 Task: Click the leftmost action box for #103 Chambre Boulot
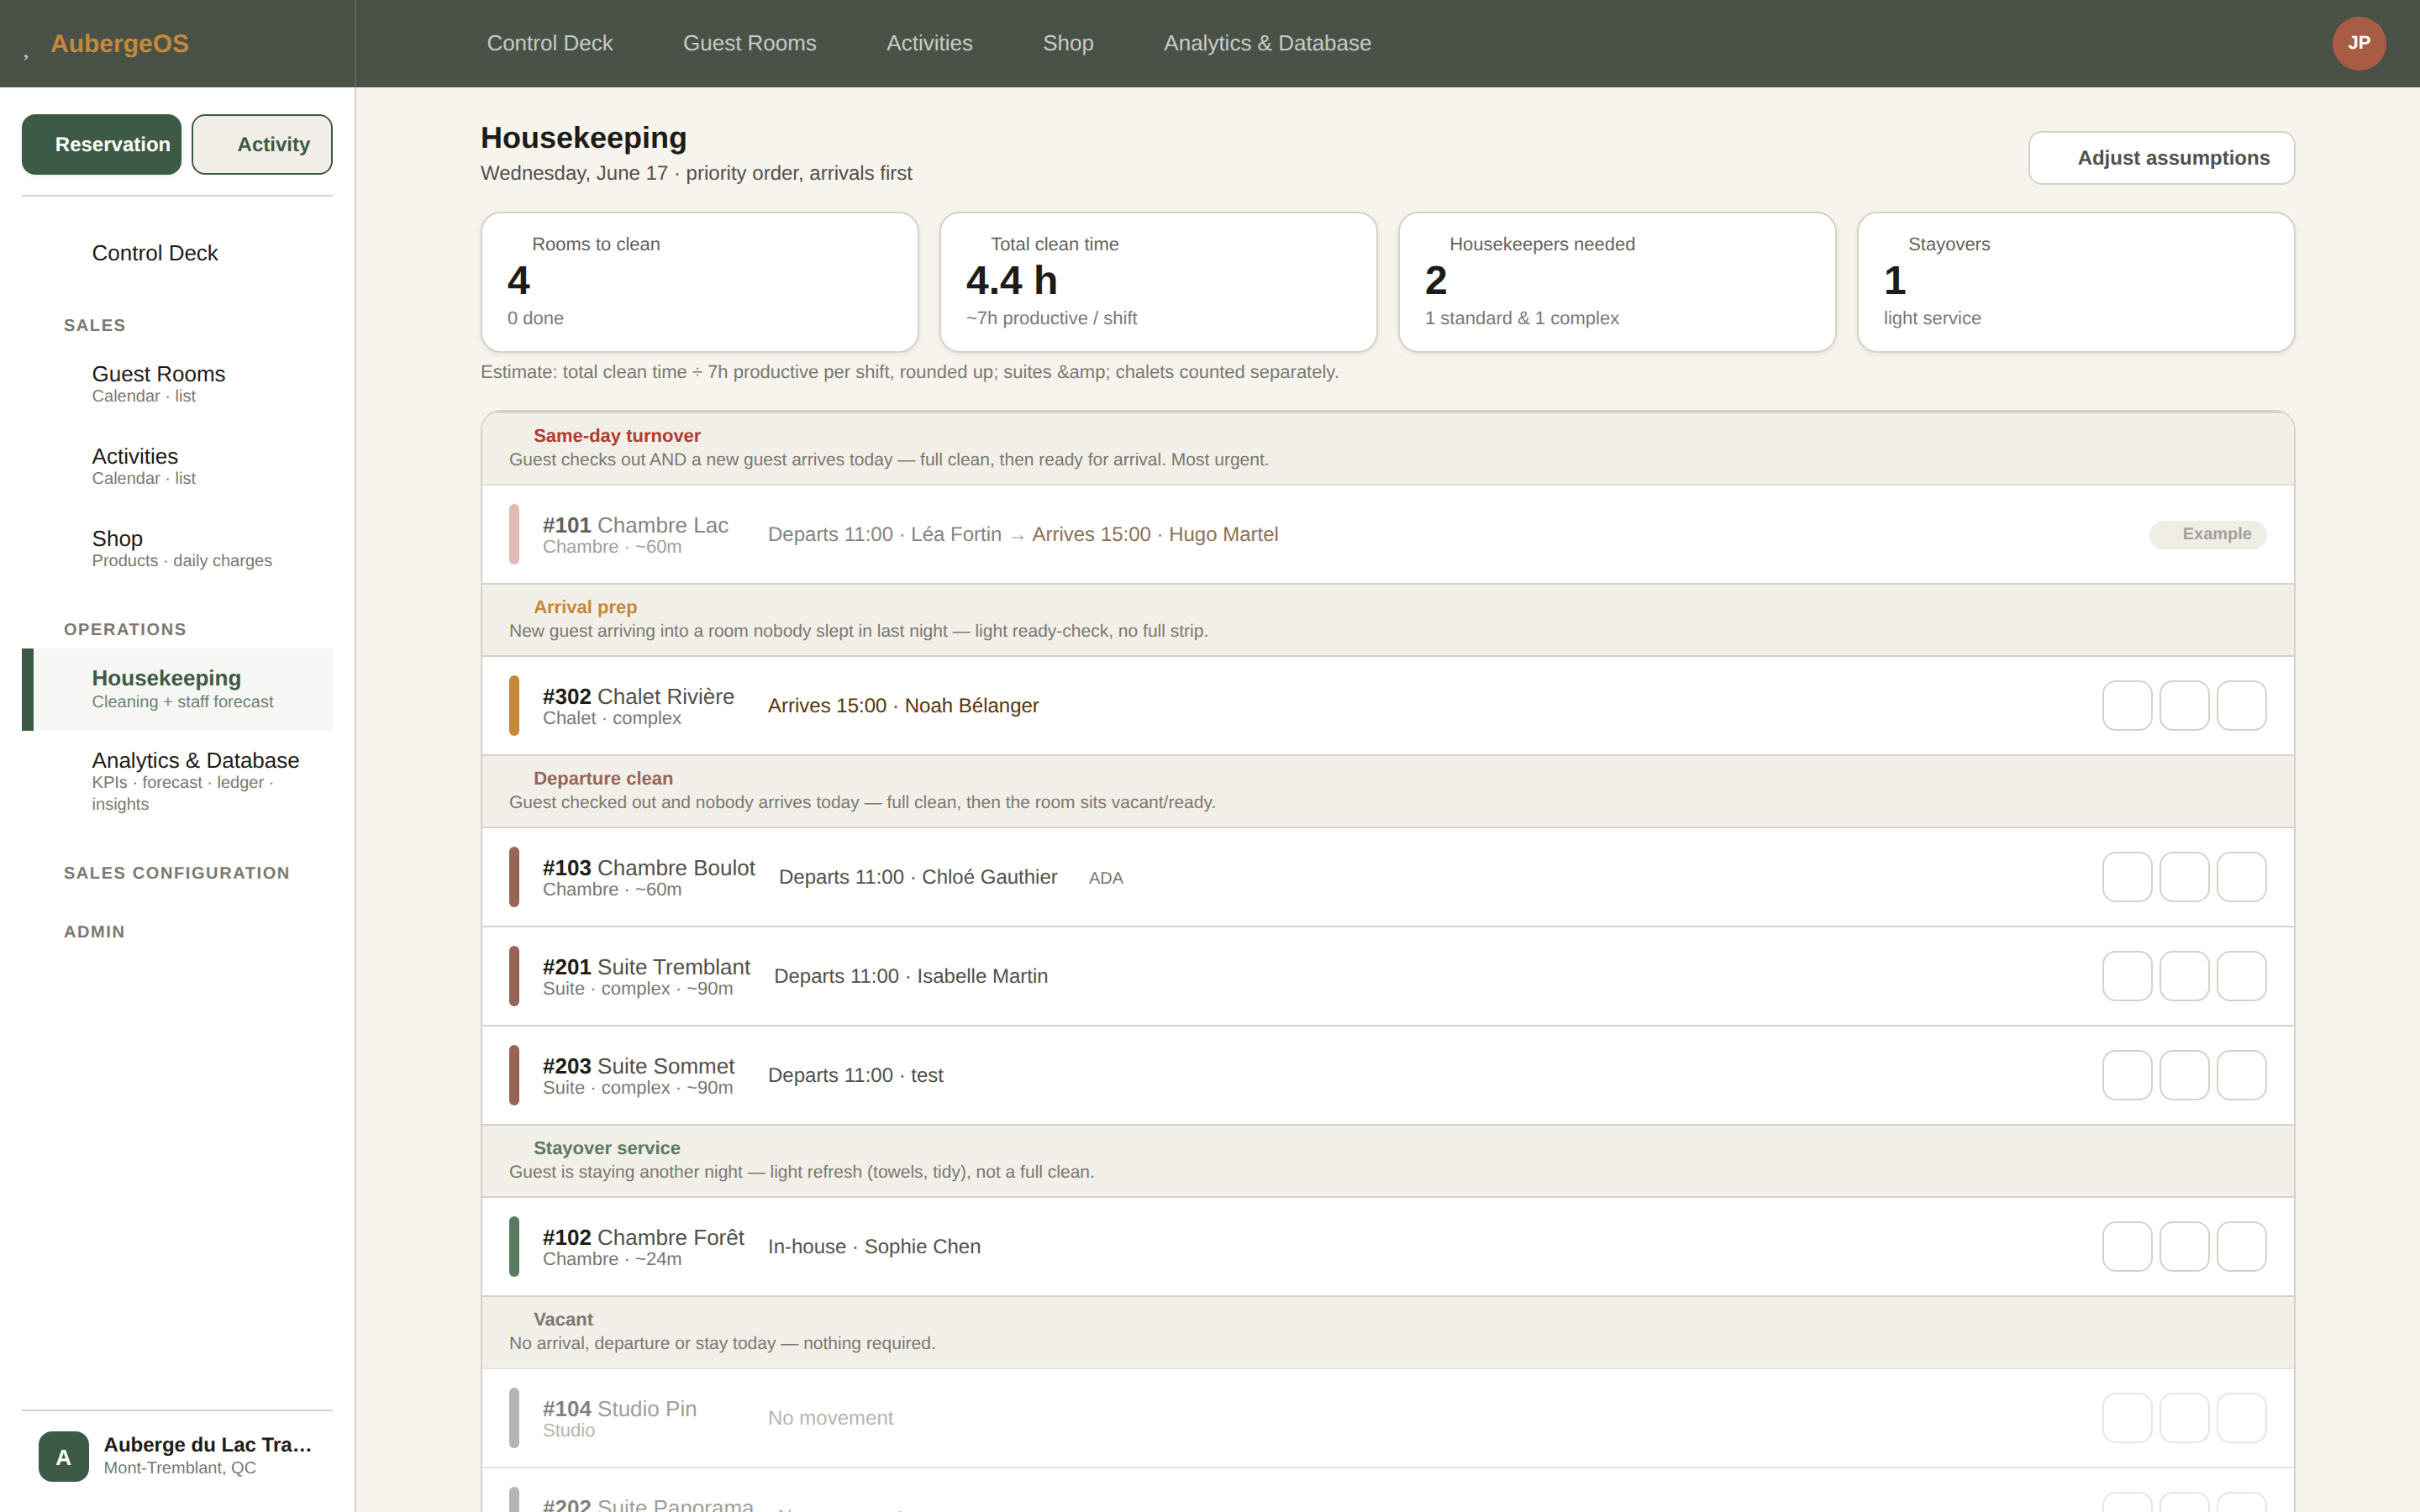2127,876
